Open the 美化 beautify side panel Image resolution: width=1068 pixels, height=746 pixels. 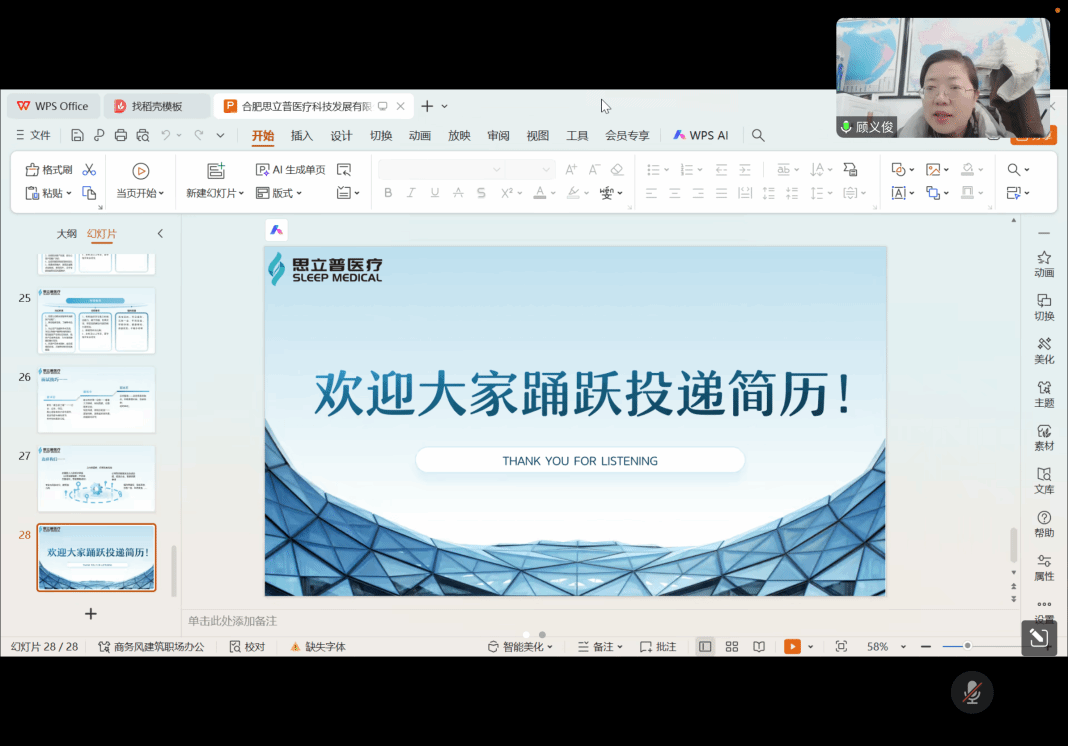click(1044, 350)
